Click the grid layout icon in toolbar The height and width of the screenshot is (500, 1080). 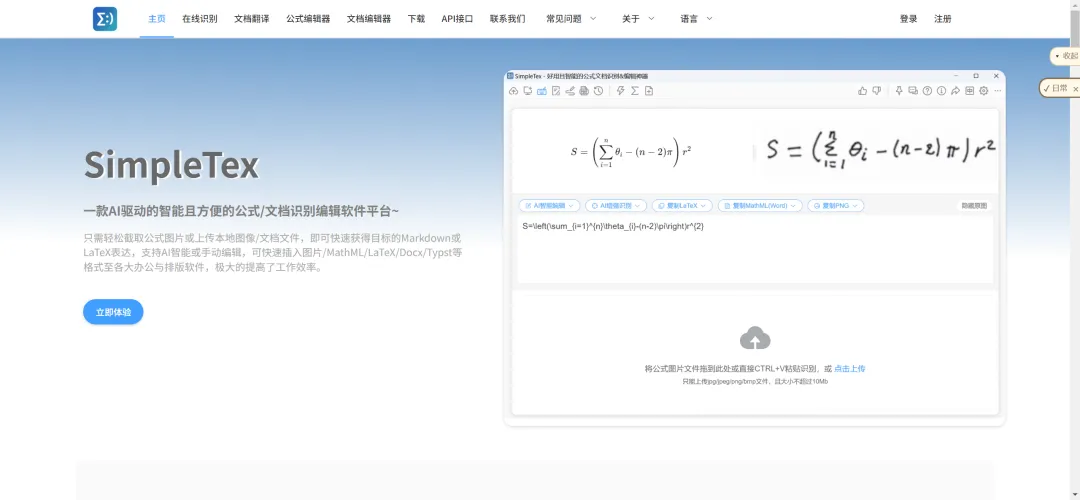(x=970, y=90)
